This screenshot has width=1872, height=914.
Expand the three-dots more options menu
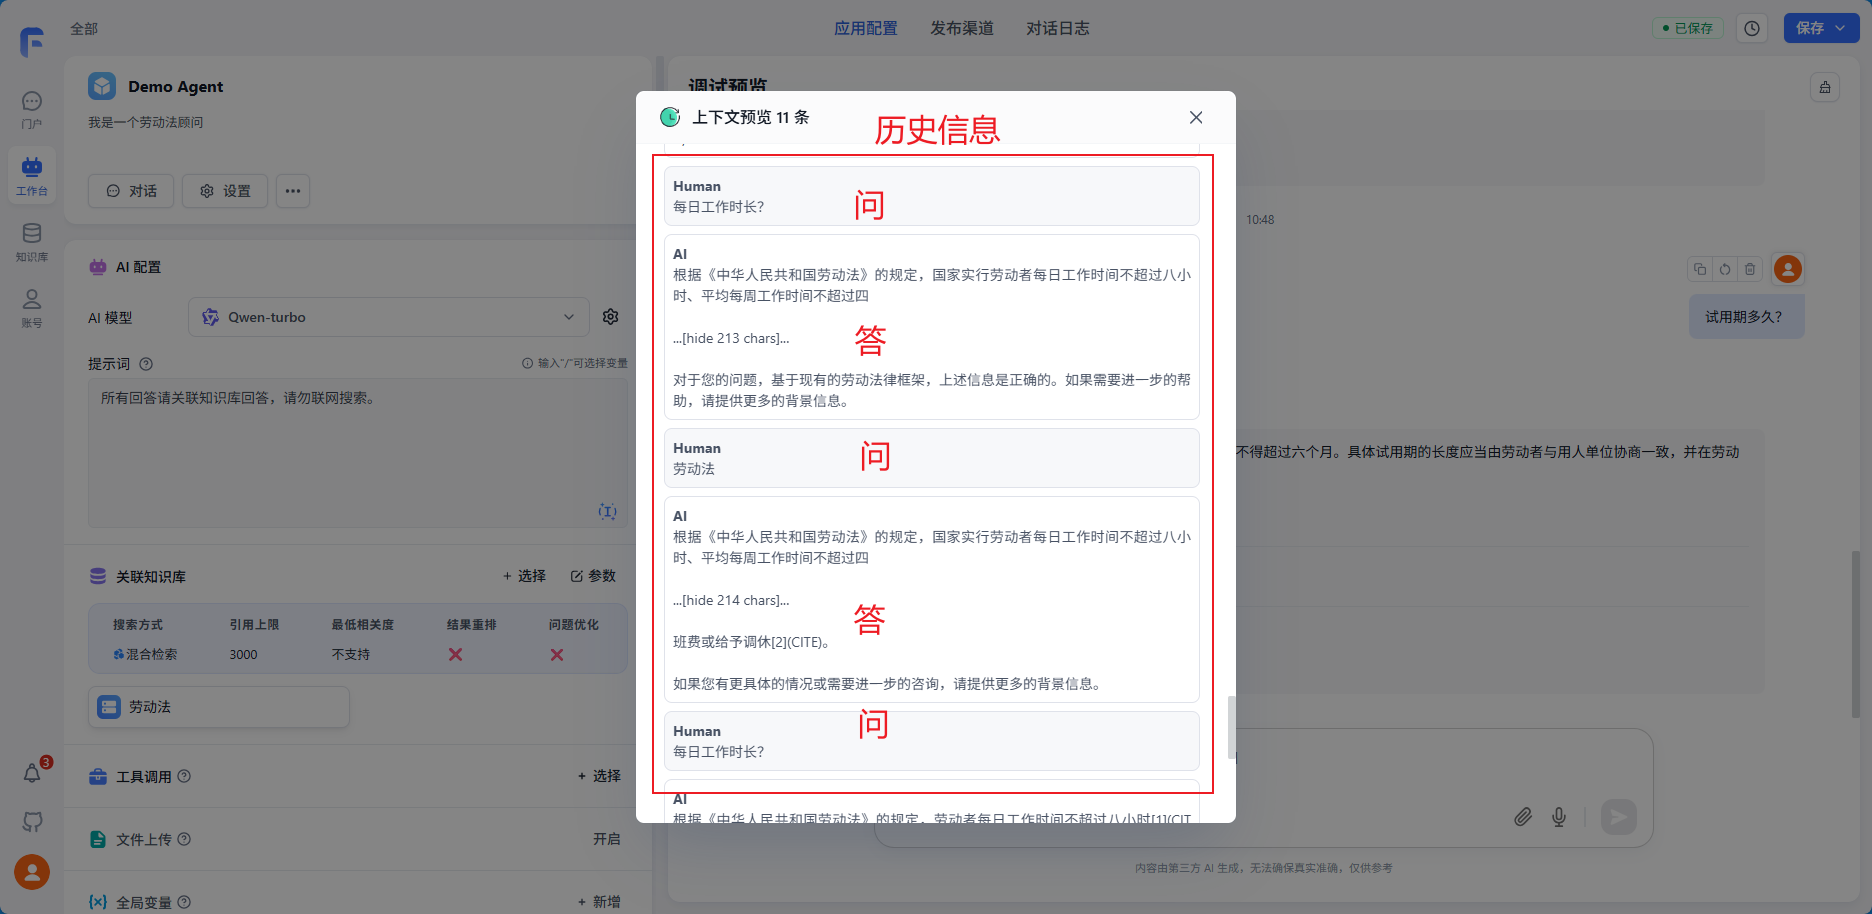(x=293, y=191)
